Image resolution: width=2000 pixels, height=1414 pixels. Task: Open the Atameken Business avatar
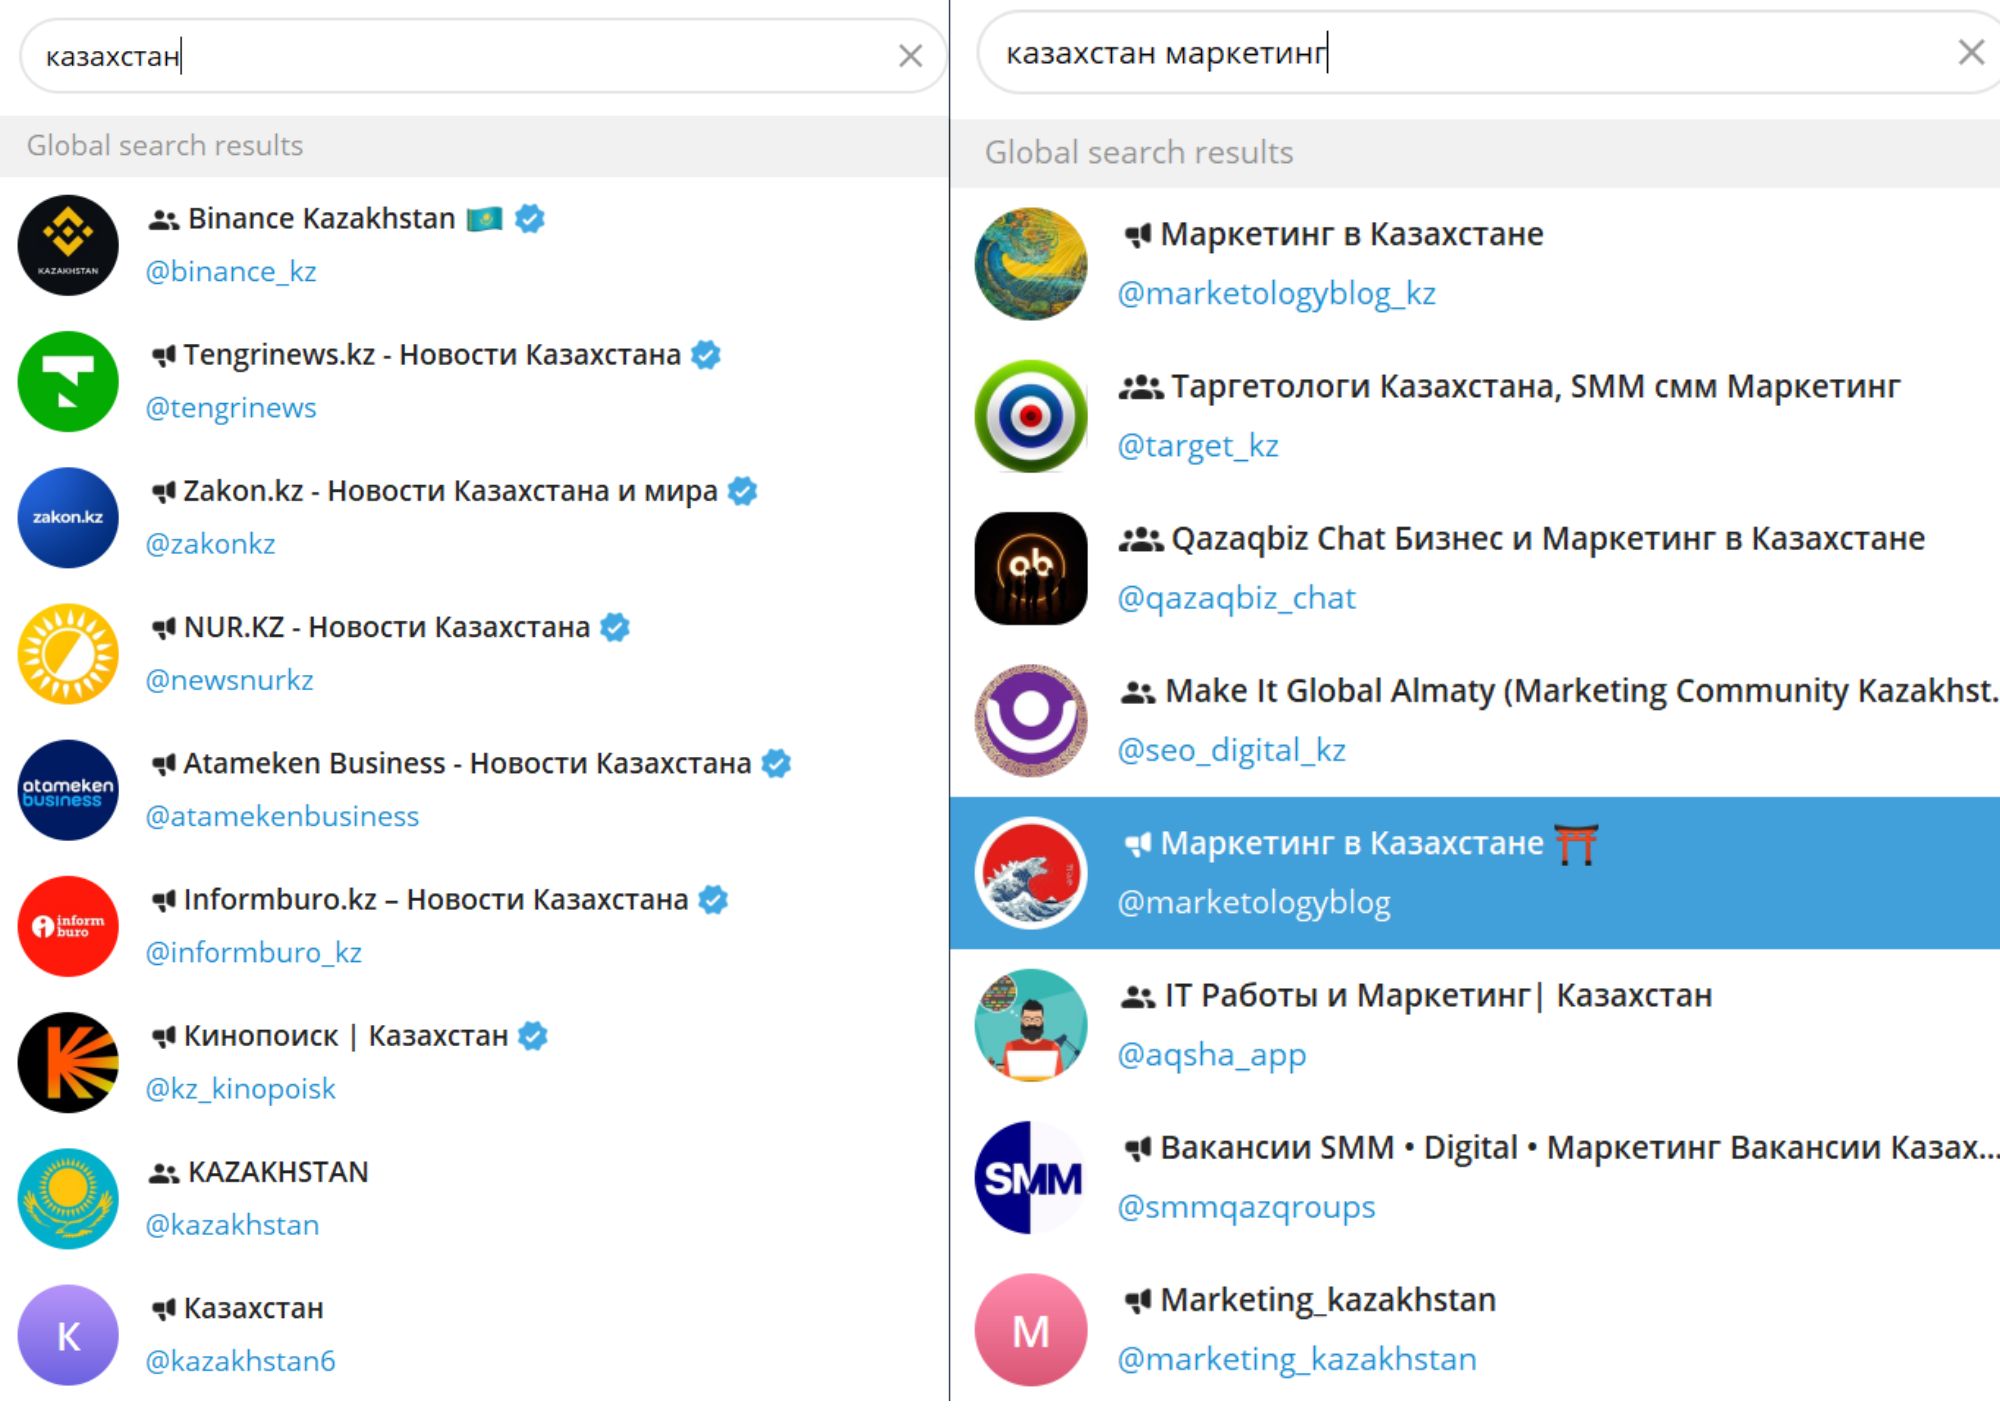point(68,790)
